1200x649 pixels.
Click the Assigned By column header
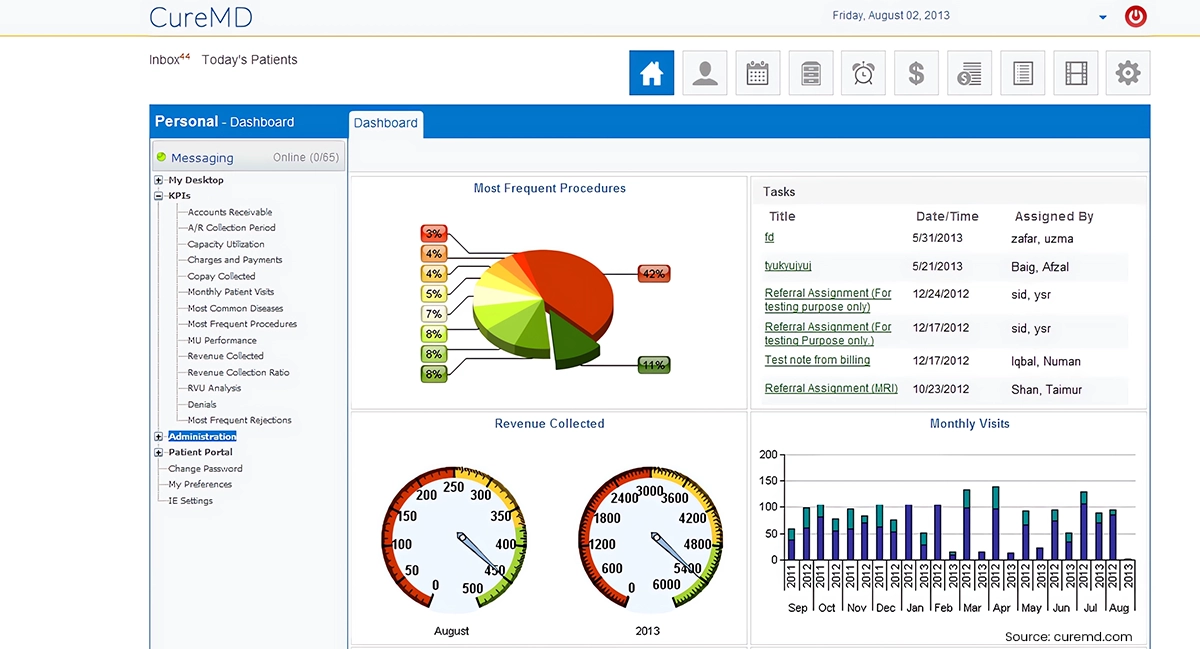tap(1054, 216)
